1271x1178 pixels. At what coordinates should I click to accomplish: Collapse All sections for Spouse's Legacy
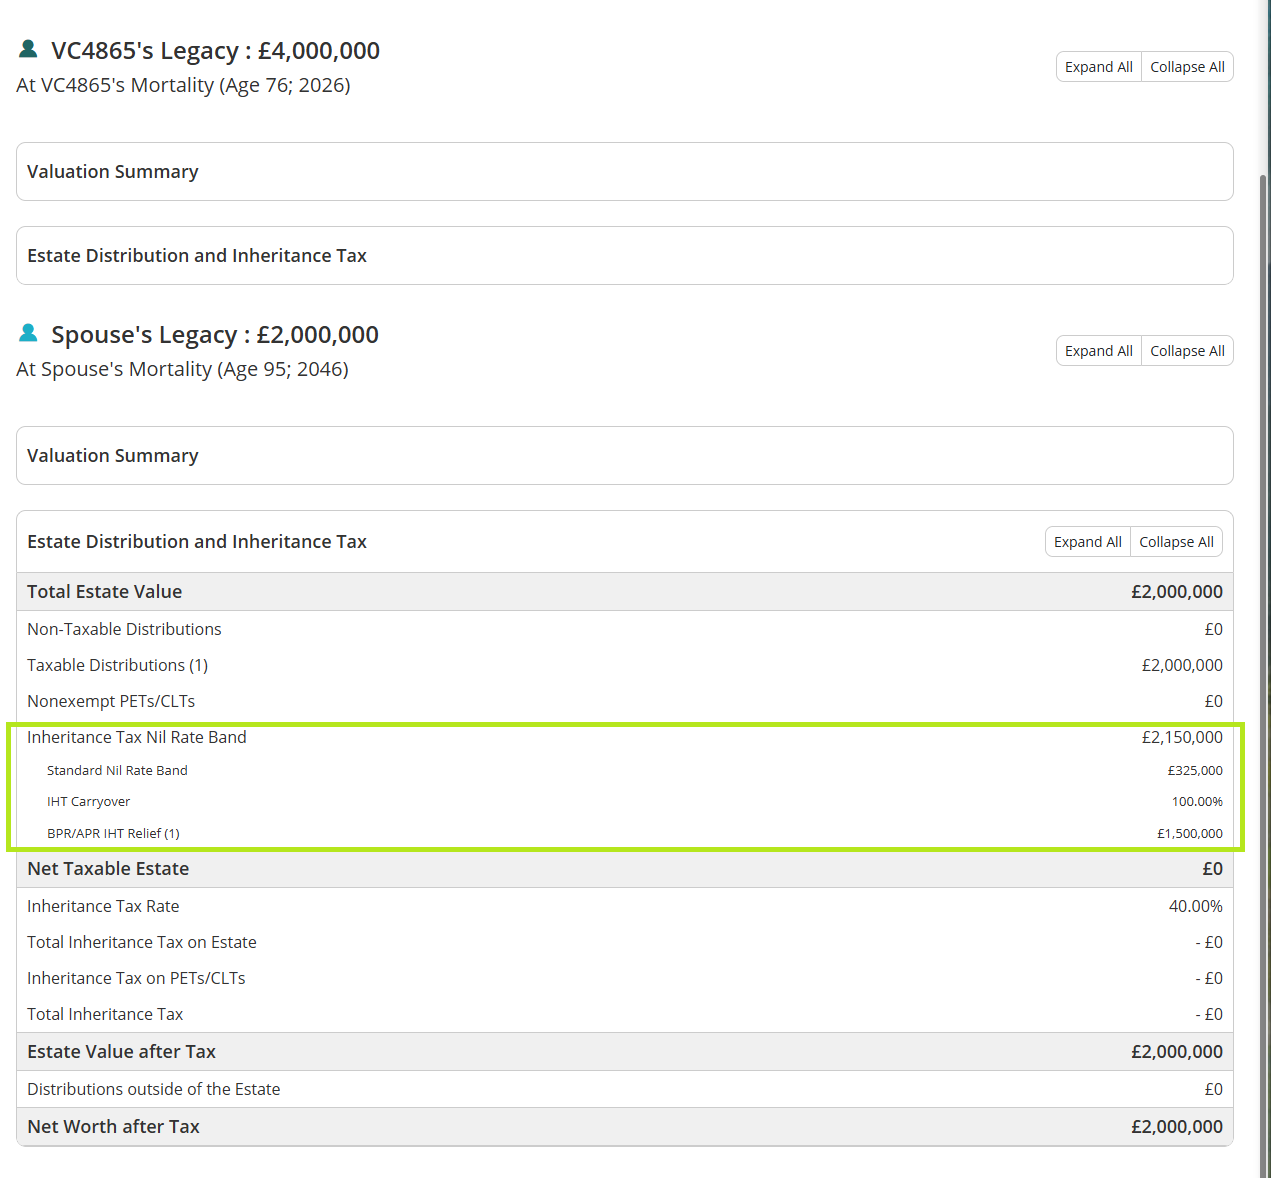[x=1187, y=351]
